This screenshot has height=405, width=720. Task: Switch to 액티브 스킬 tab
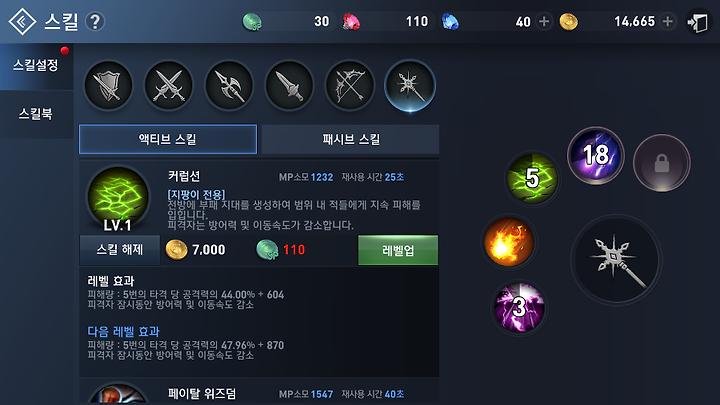click(168, 139)
